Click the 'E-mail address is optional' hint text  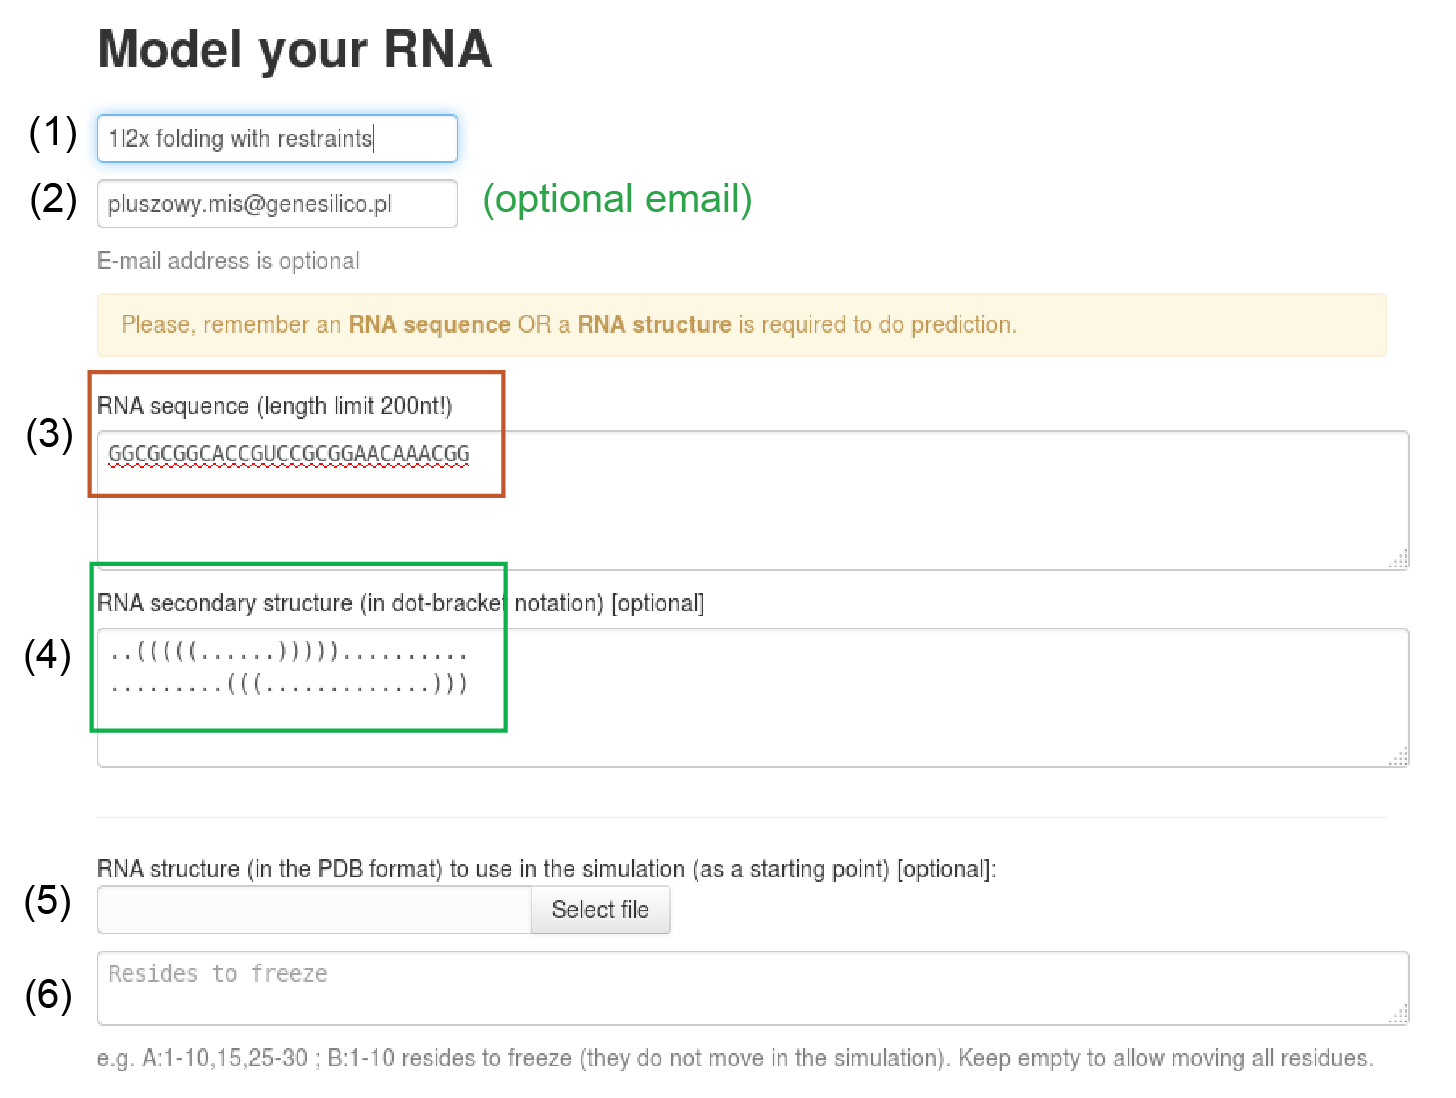tap(228, 261)
